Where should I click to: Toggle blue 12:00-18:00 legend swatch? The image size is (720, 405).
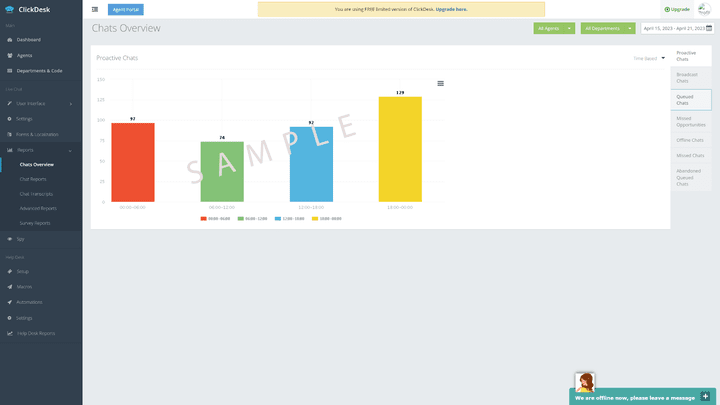coord(278,219)
